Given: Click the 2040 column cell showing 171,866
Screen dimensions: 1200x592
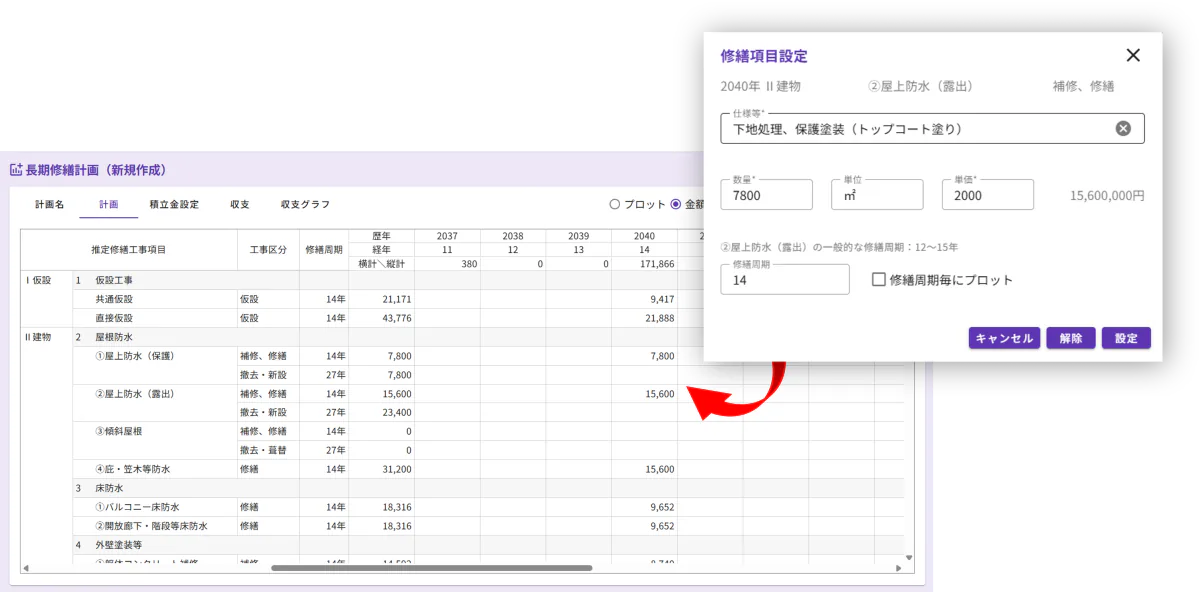Looking at the screenshot, I should coord(644,264).
